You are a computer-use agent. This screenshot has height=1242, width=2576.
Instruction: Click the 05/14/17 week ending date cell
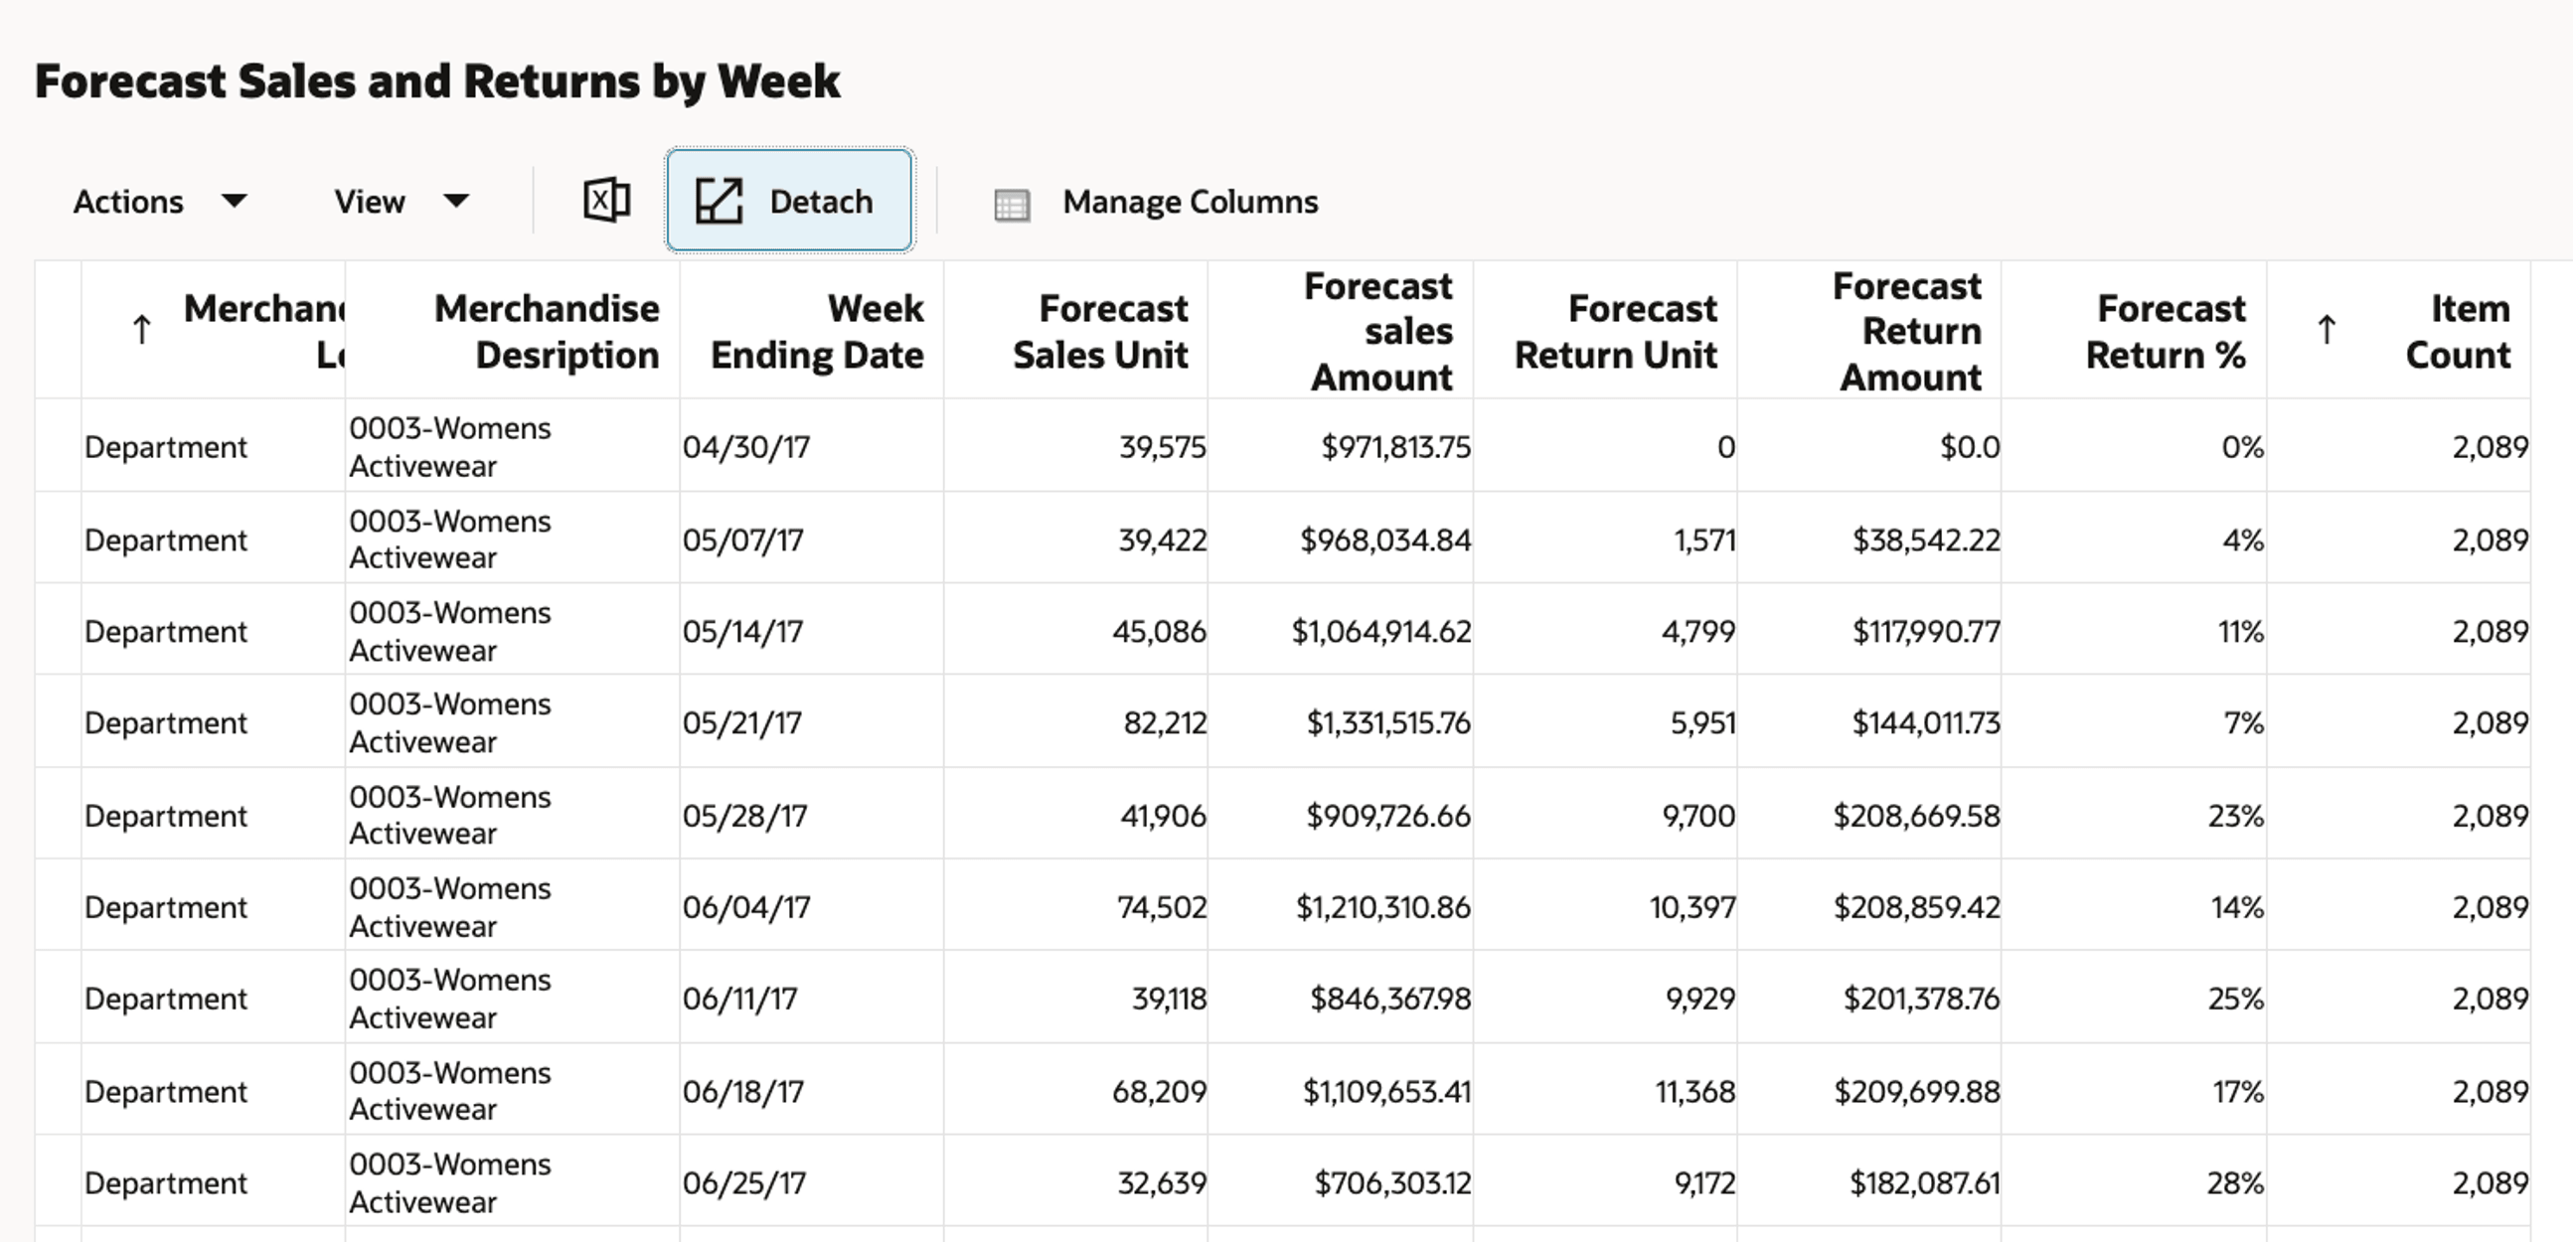[743, 632]
